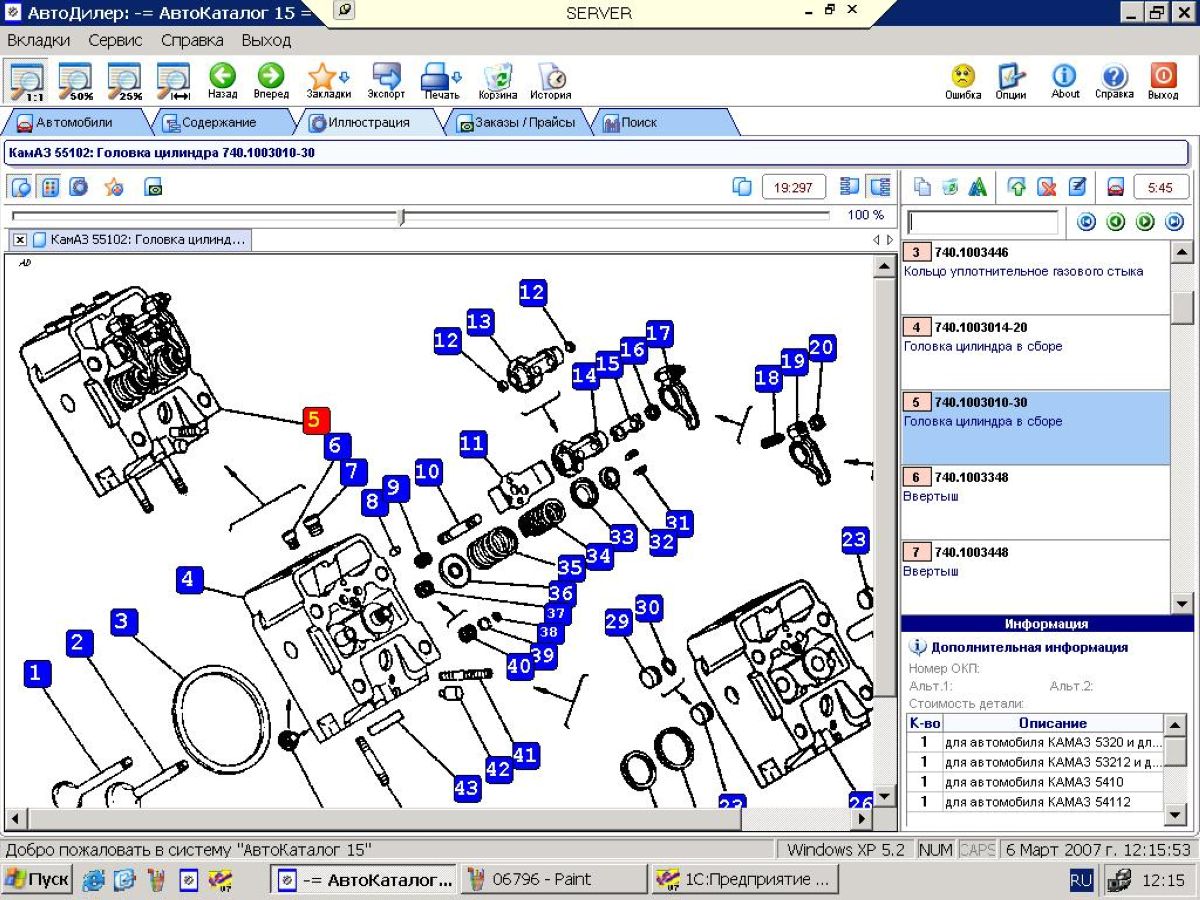Click the recycle basket icon in parts panel
Viewport: 1200px width, 900px height.
[950, 187]
